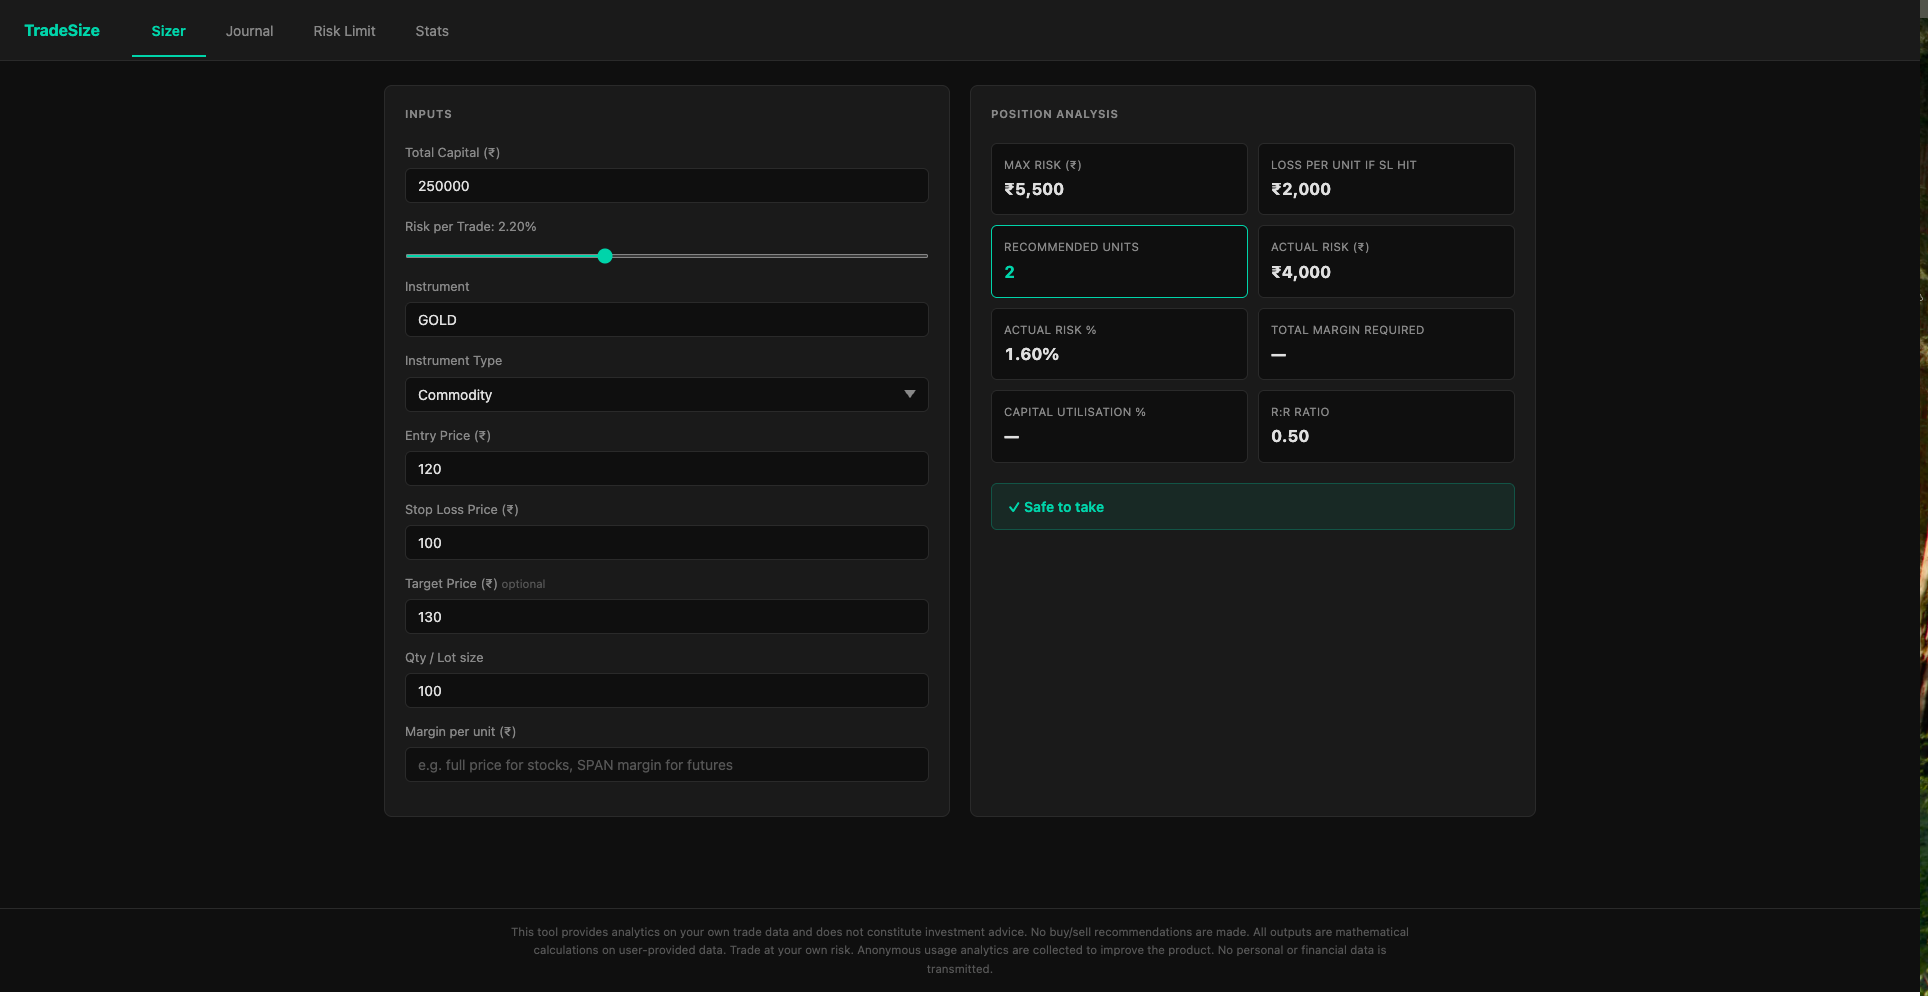Open the Risk Limit section
The width and height of the screenshot is (1928, 996).
tap(343, 31)
